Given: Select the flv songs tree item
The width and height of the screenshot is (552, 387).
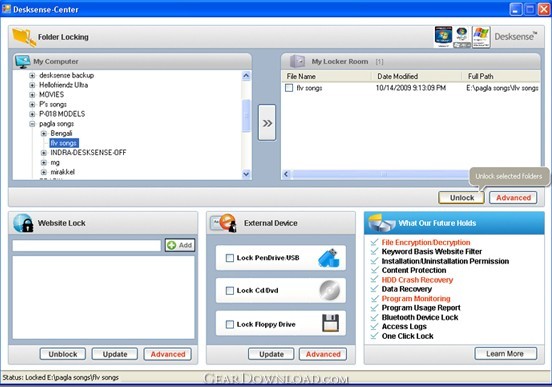Looking at the screenshot, I should 64,143.
